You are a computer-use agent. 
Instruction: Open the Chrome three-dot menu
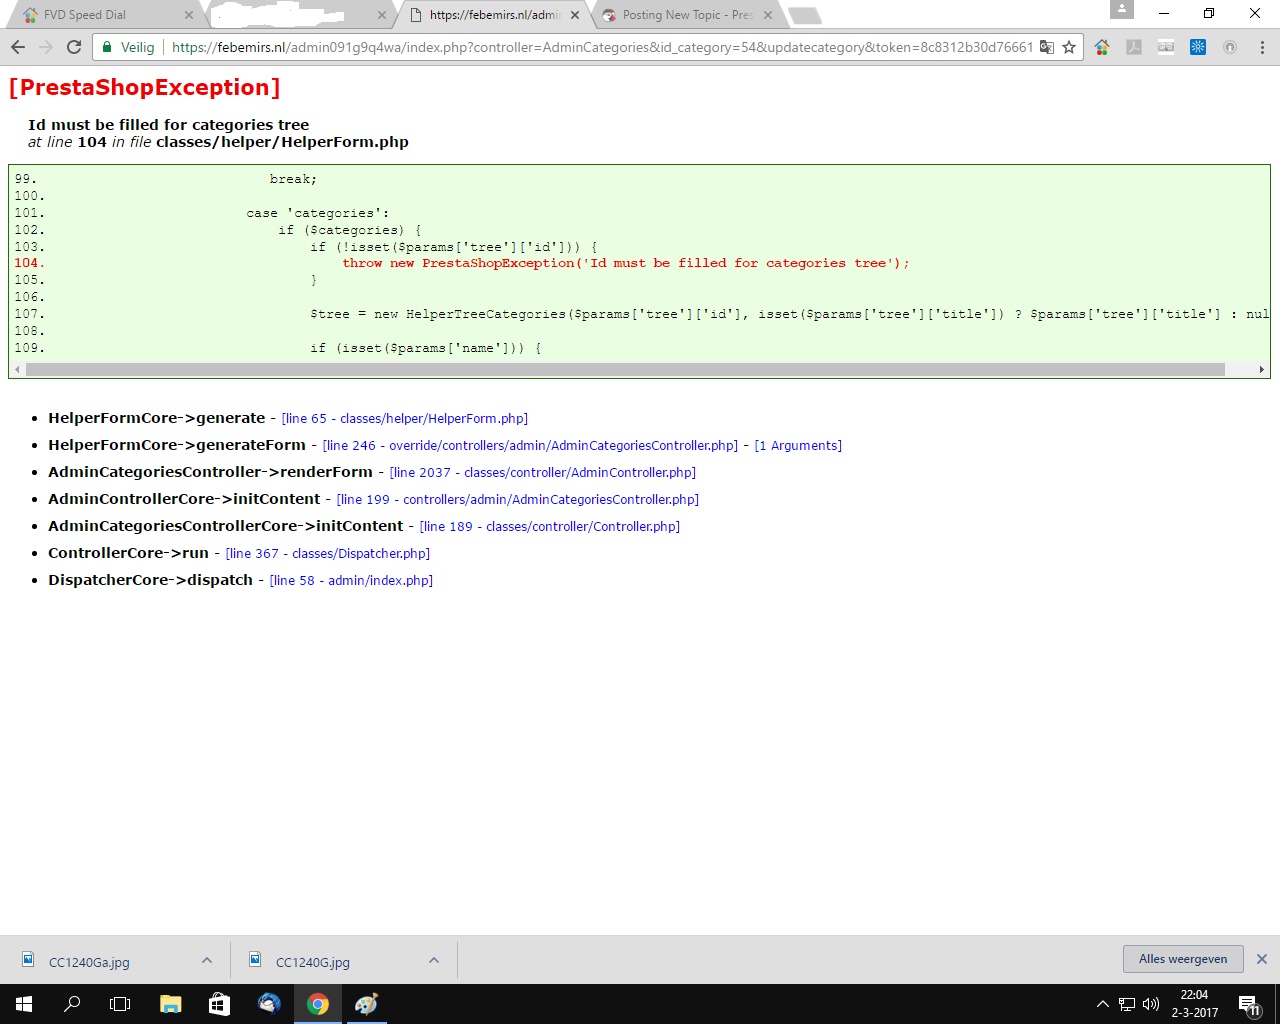click(1262, 47)
